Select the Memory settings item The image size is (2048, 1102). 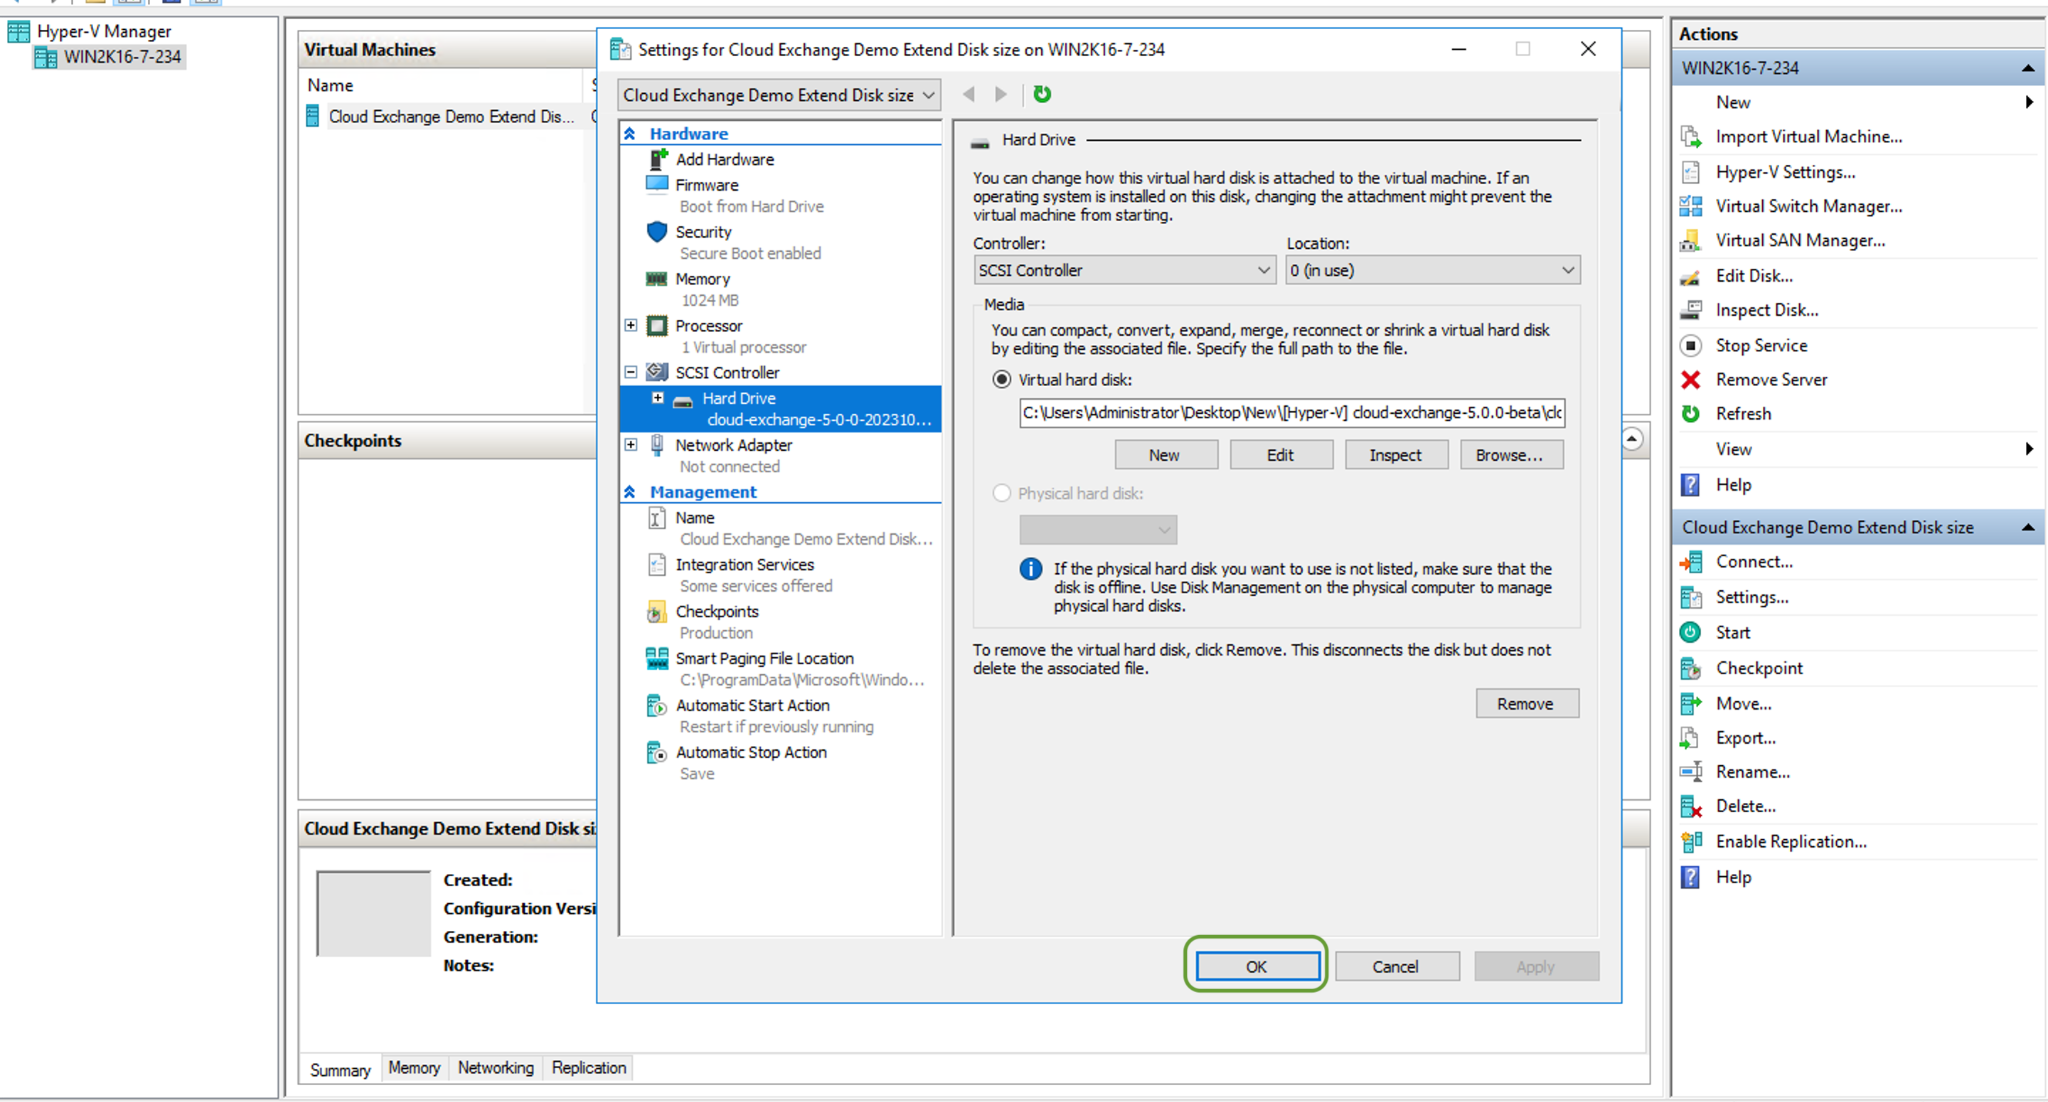click(x=702, y=279)
